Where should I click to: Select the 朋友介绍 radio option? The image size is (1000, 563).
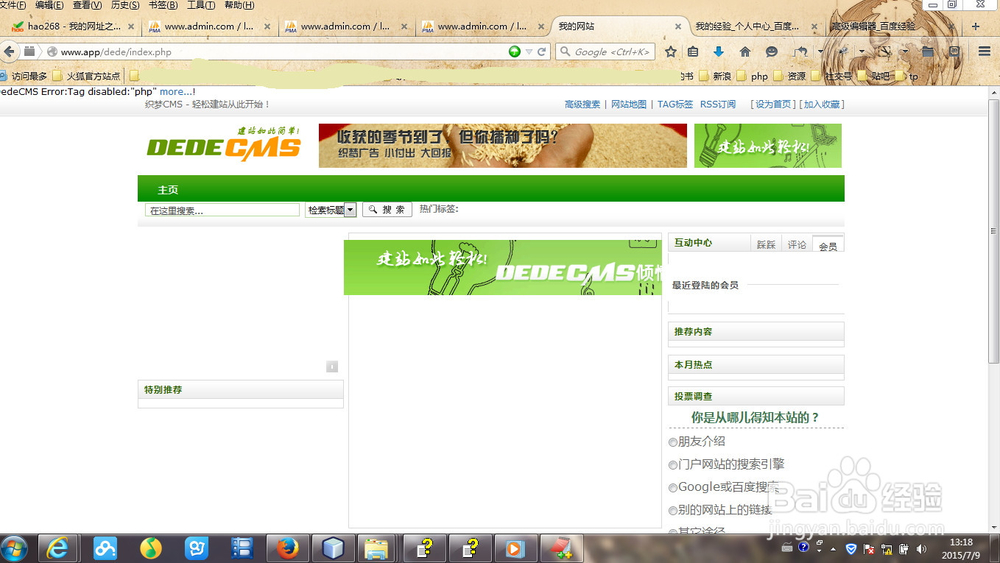(x=673, y=442)
